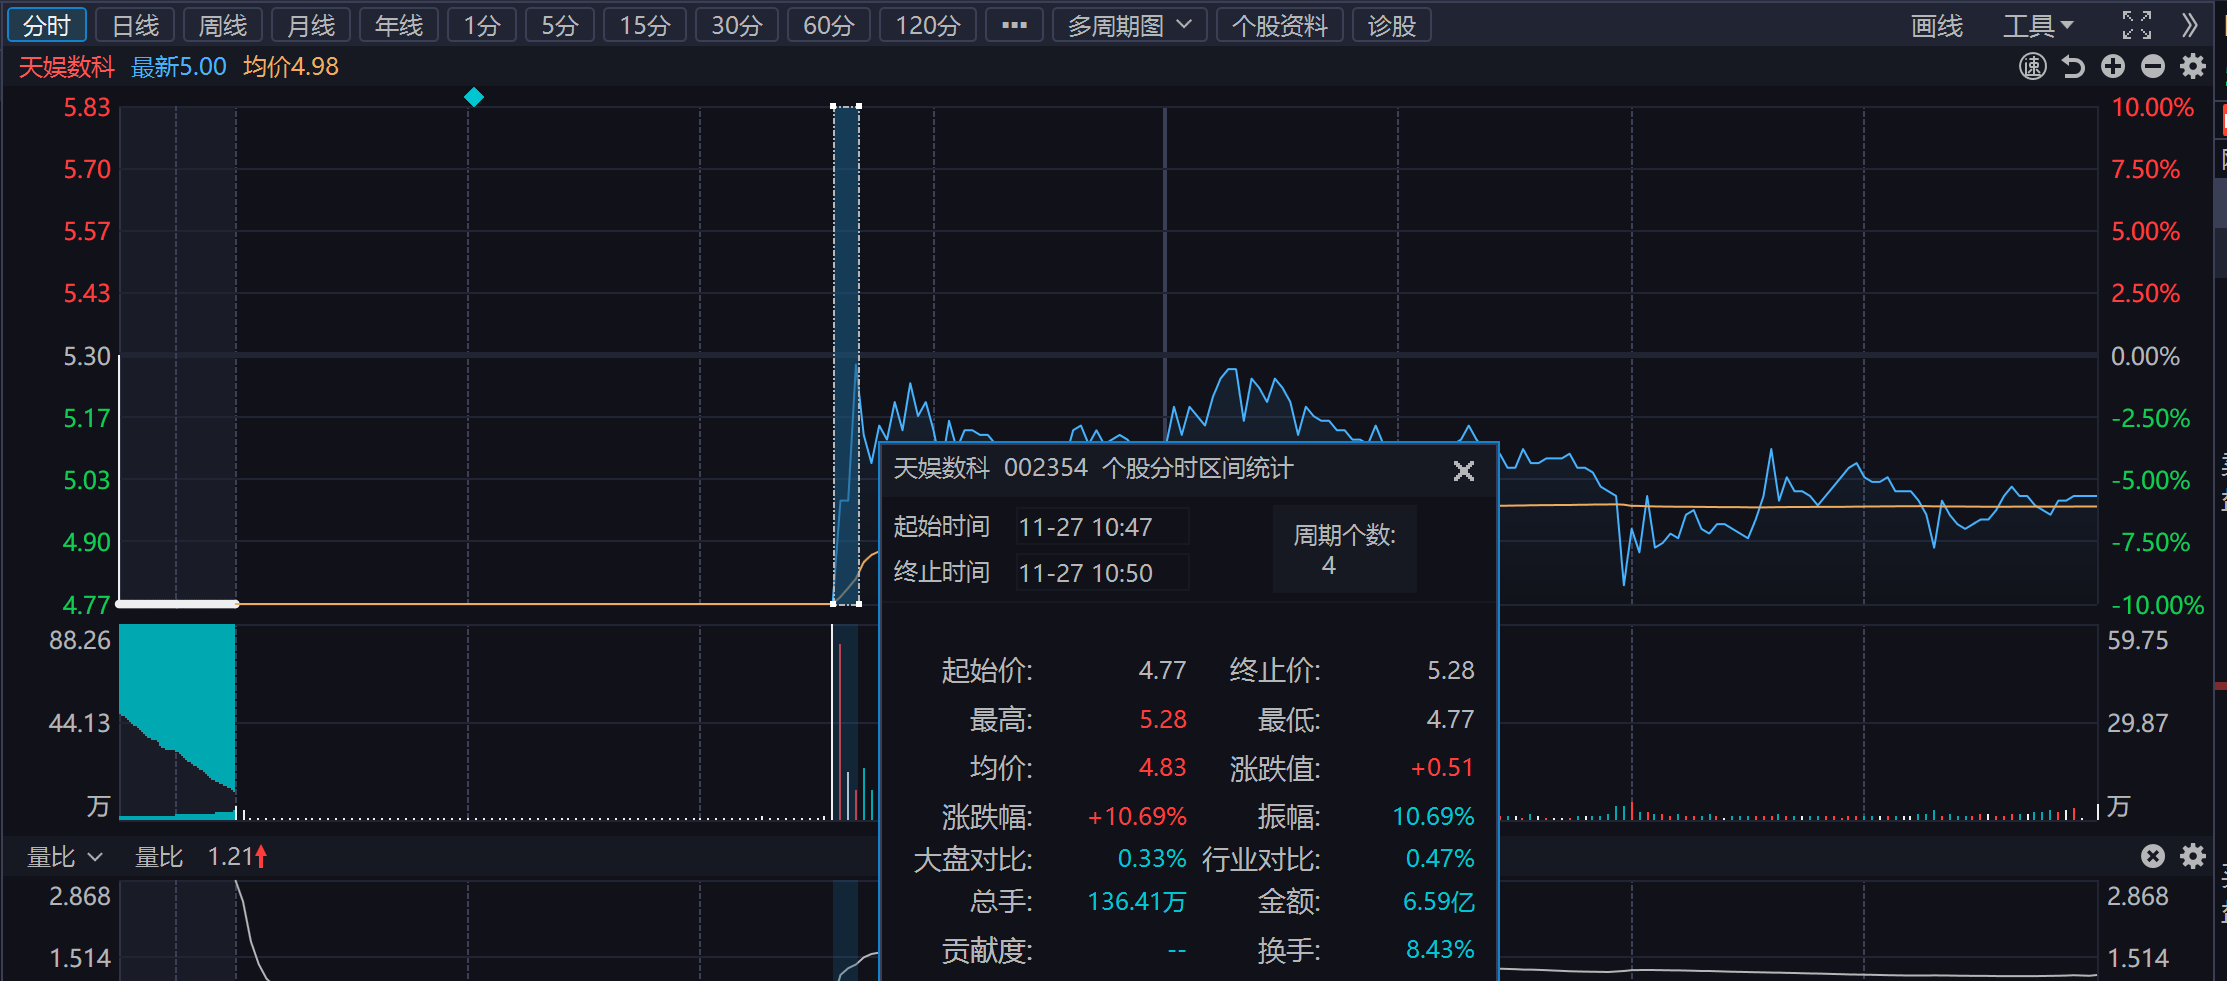Click the undo/restore arrow icon

pos(2073,67)
